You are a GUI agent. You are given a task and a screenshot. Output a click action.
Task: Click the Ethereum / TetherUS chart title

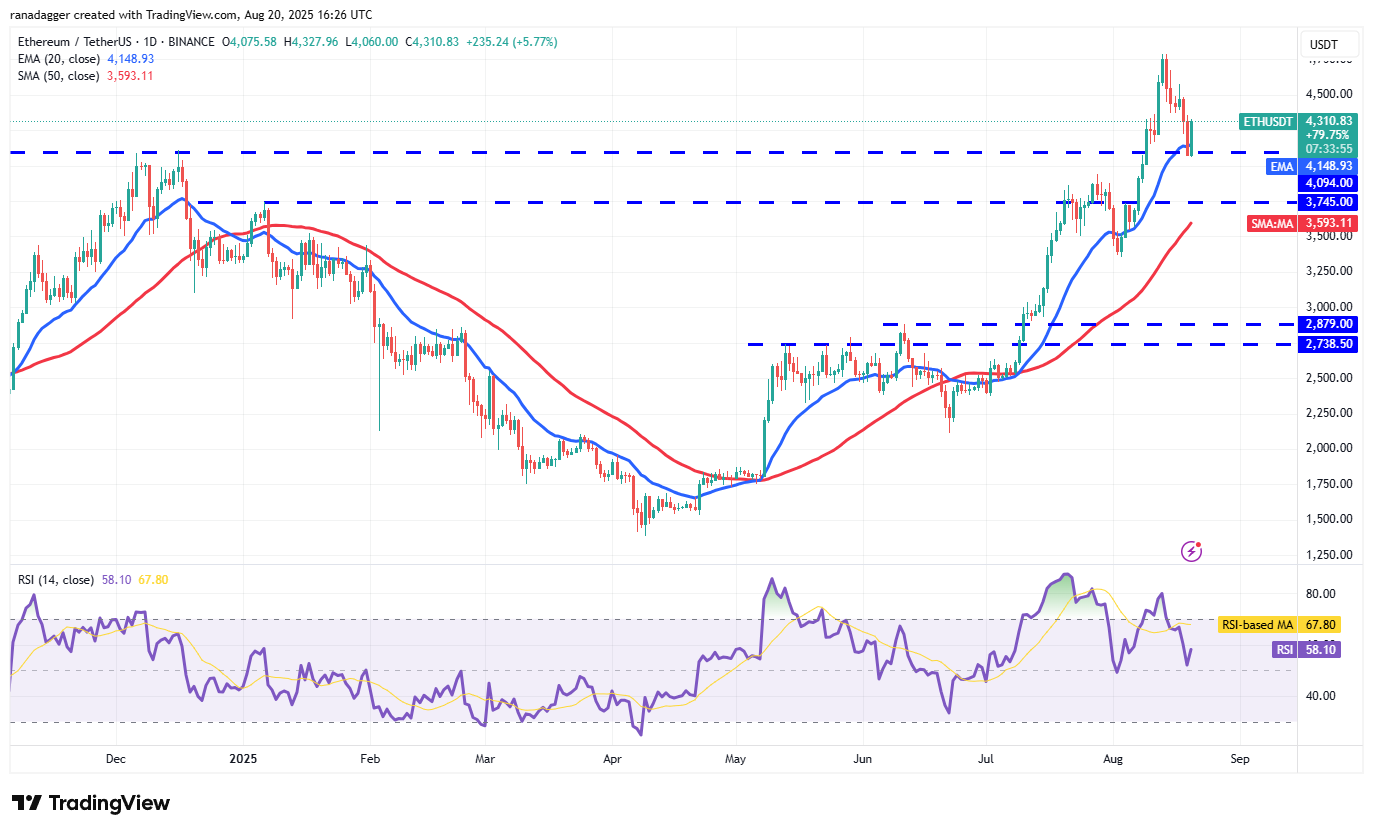coord(77,42)
